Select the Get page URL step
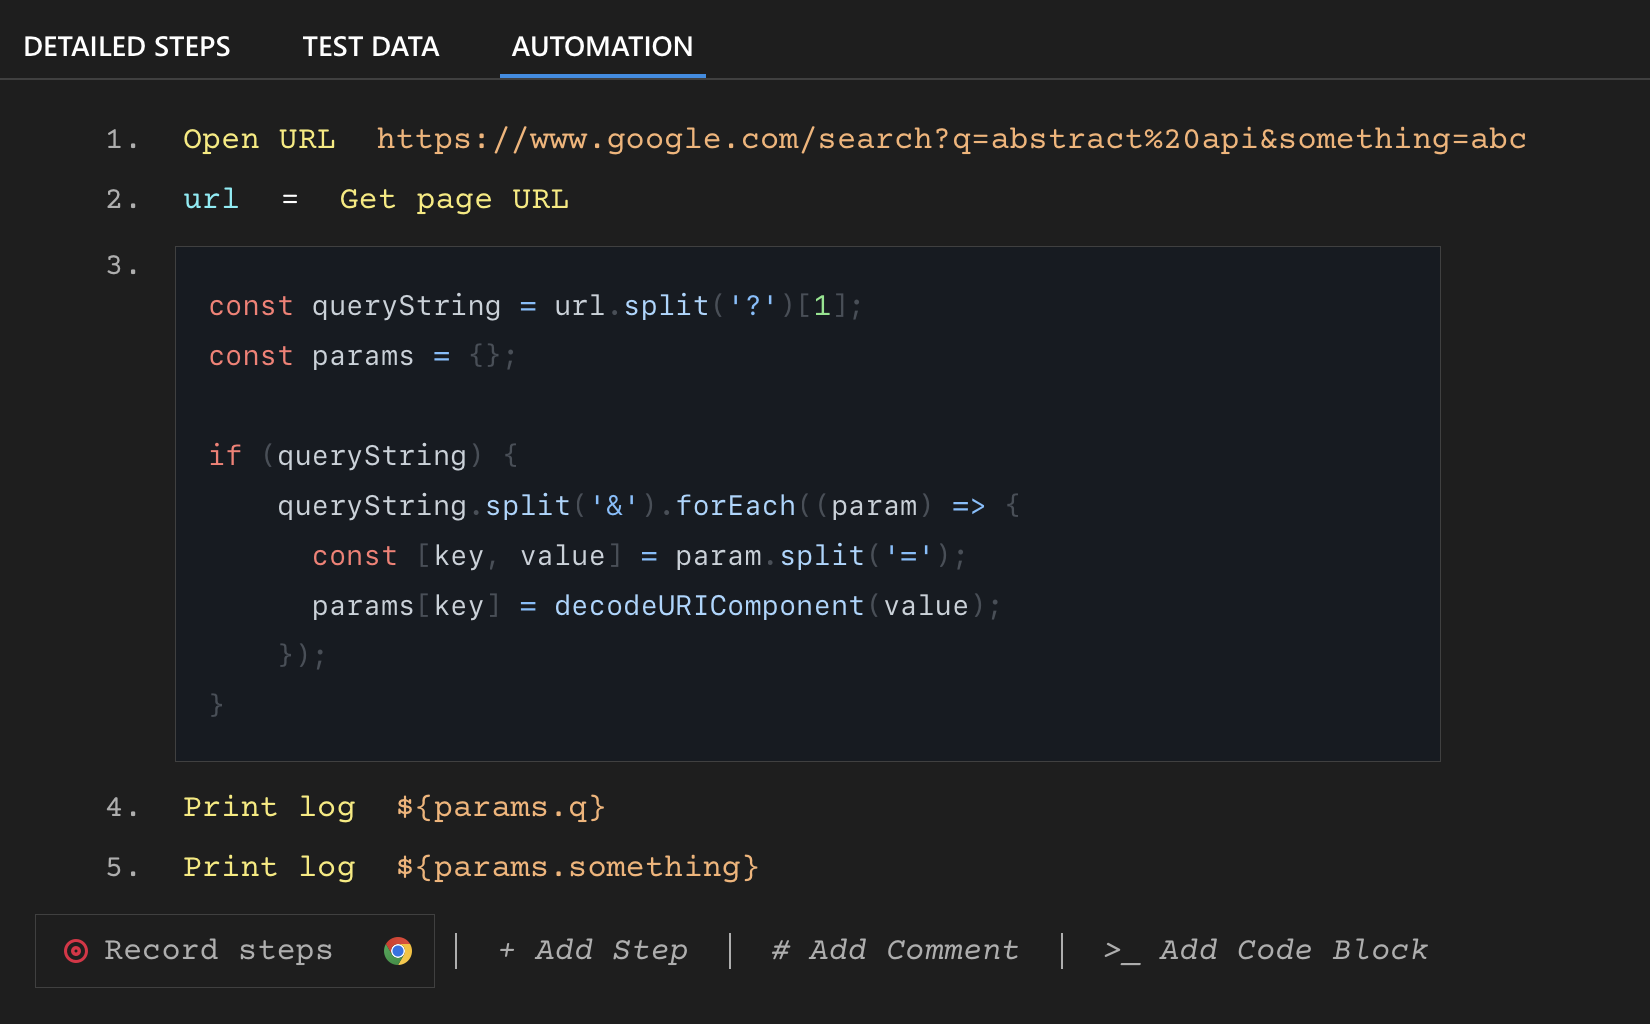The width and height of the screenshot is (1650, 1024). point(455,199)
